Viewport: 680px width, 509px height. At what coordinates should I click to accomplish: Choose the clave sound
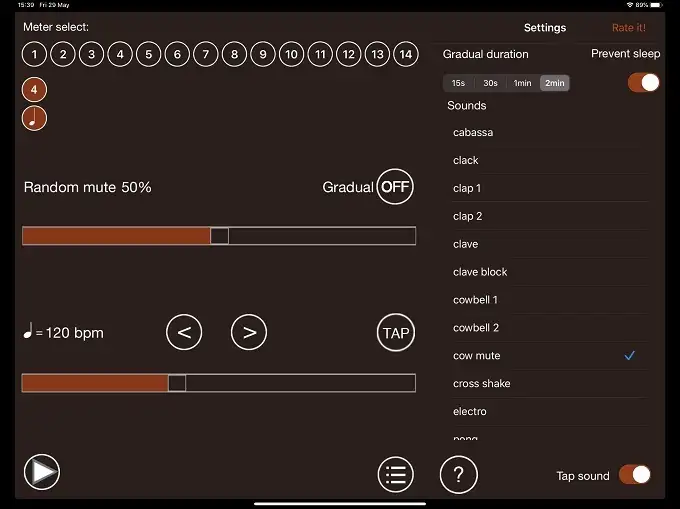point(548,244)
